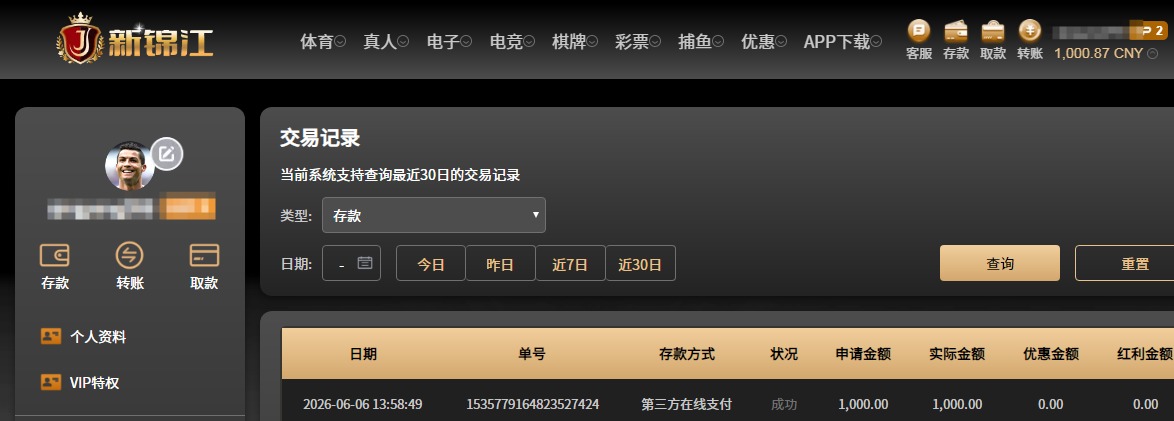
Task: Expand the 电子 menu chevron
Action: pyautogui.click(x=466, y=42)
